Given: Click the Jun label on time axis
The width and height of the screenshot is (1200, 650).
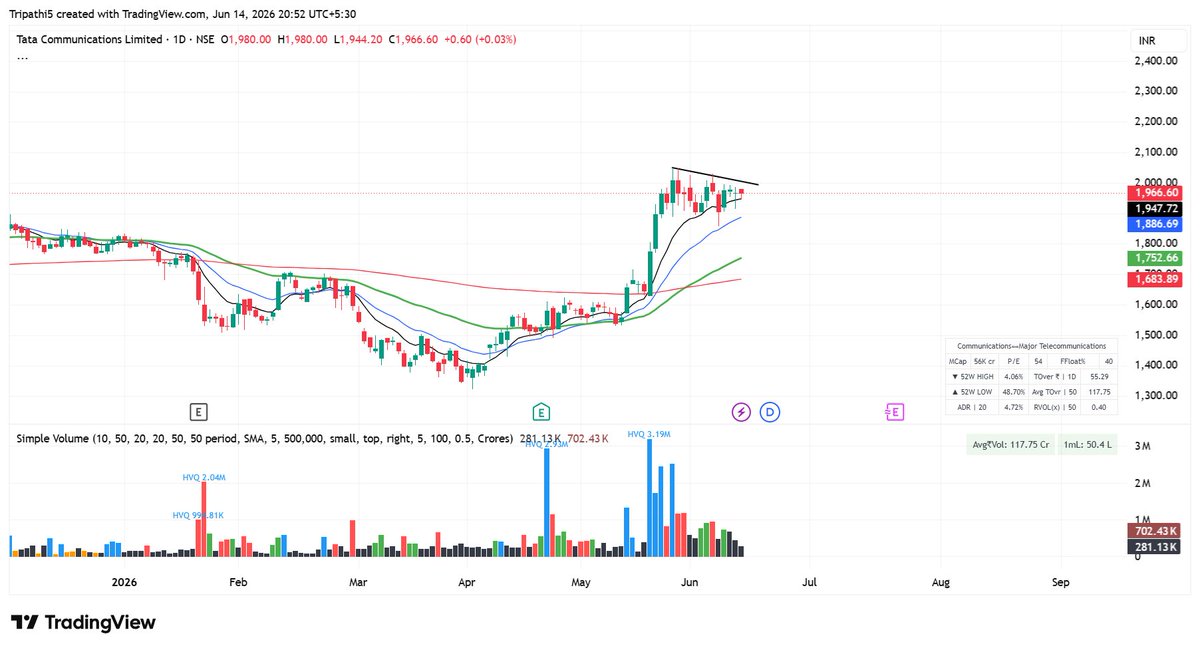Looking at the screenshot, I should click(x=689, y=581).
